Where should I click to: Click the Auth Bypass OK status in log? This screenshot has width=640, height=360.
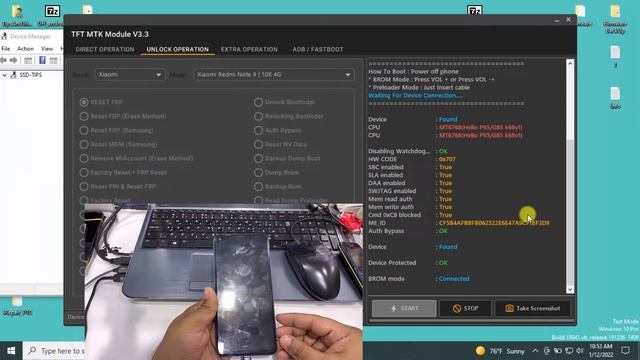[443, 231]
